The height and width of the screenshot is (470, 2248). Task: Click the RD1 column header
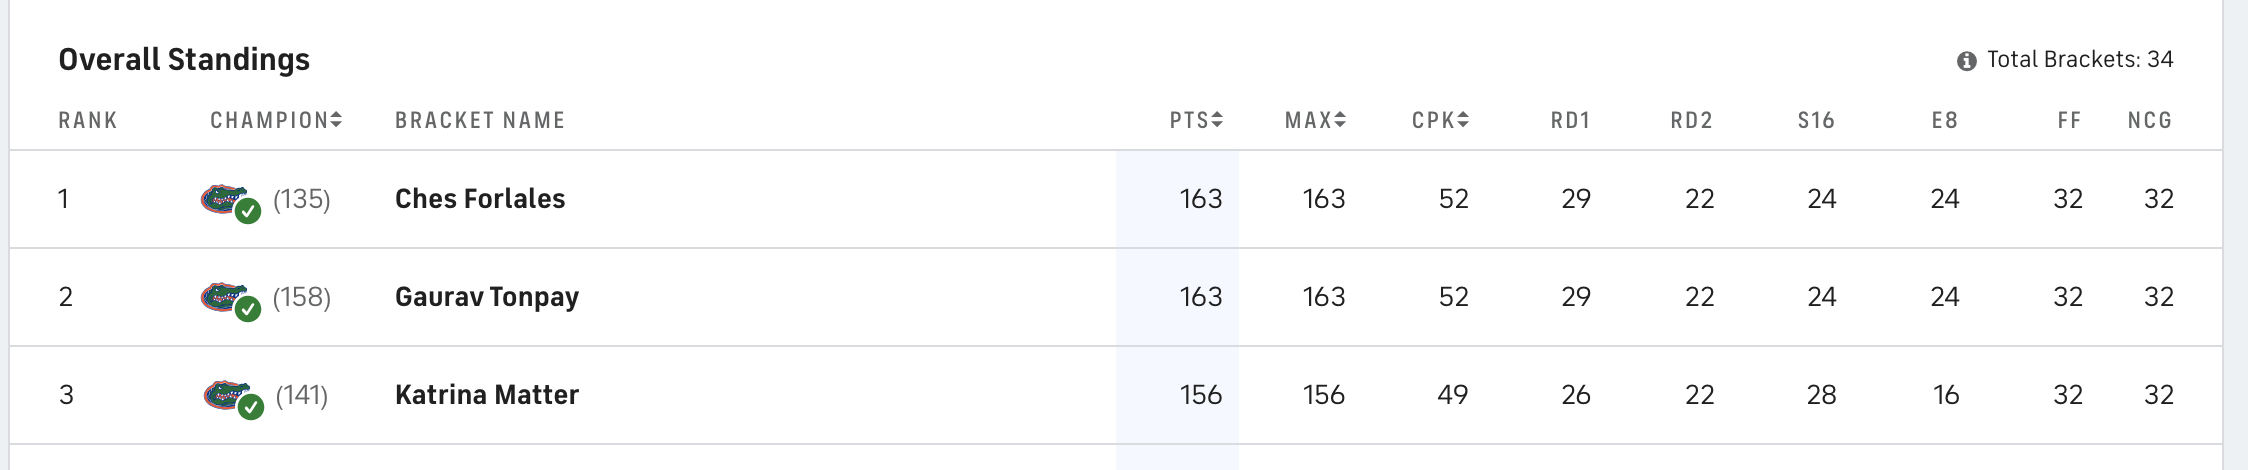coord(1570,120)
